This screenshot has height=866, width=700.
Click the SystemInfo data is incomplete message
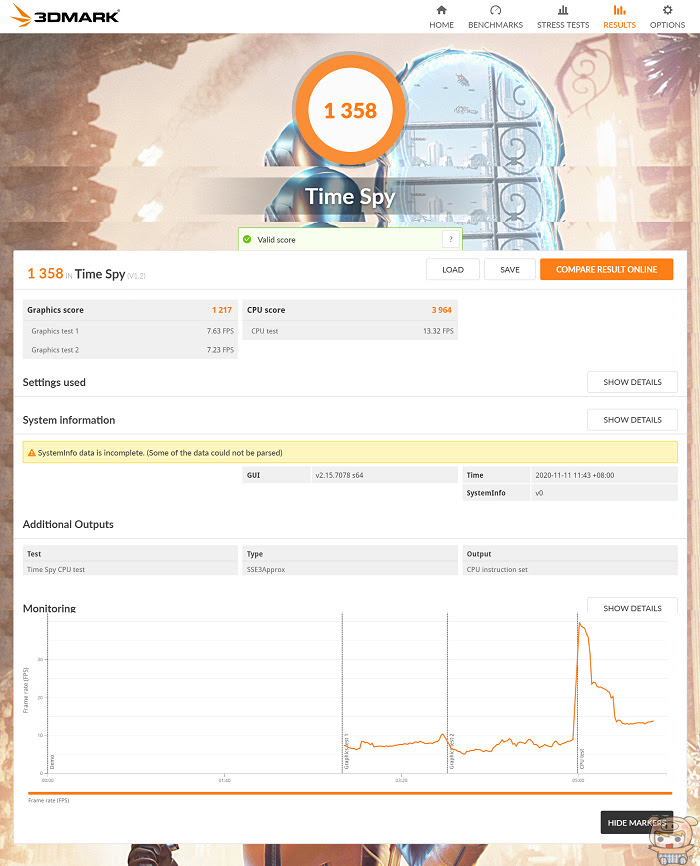click(160, 453)
